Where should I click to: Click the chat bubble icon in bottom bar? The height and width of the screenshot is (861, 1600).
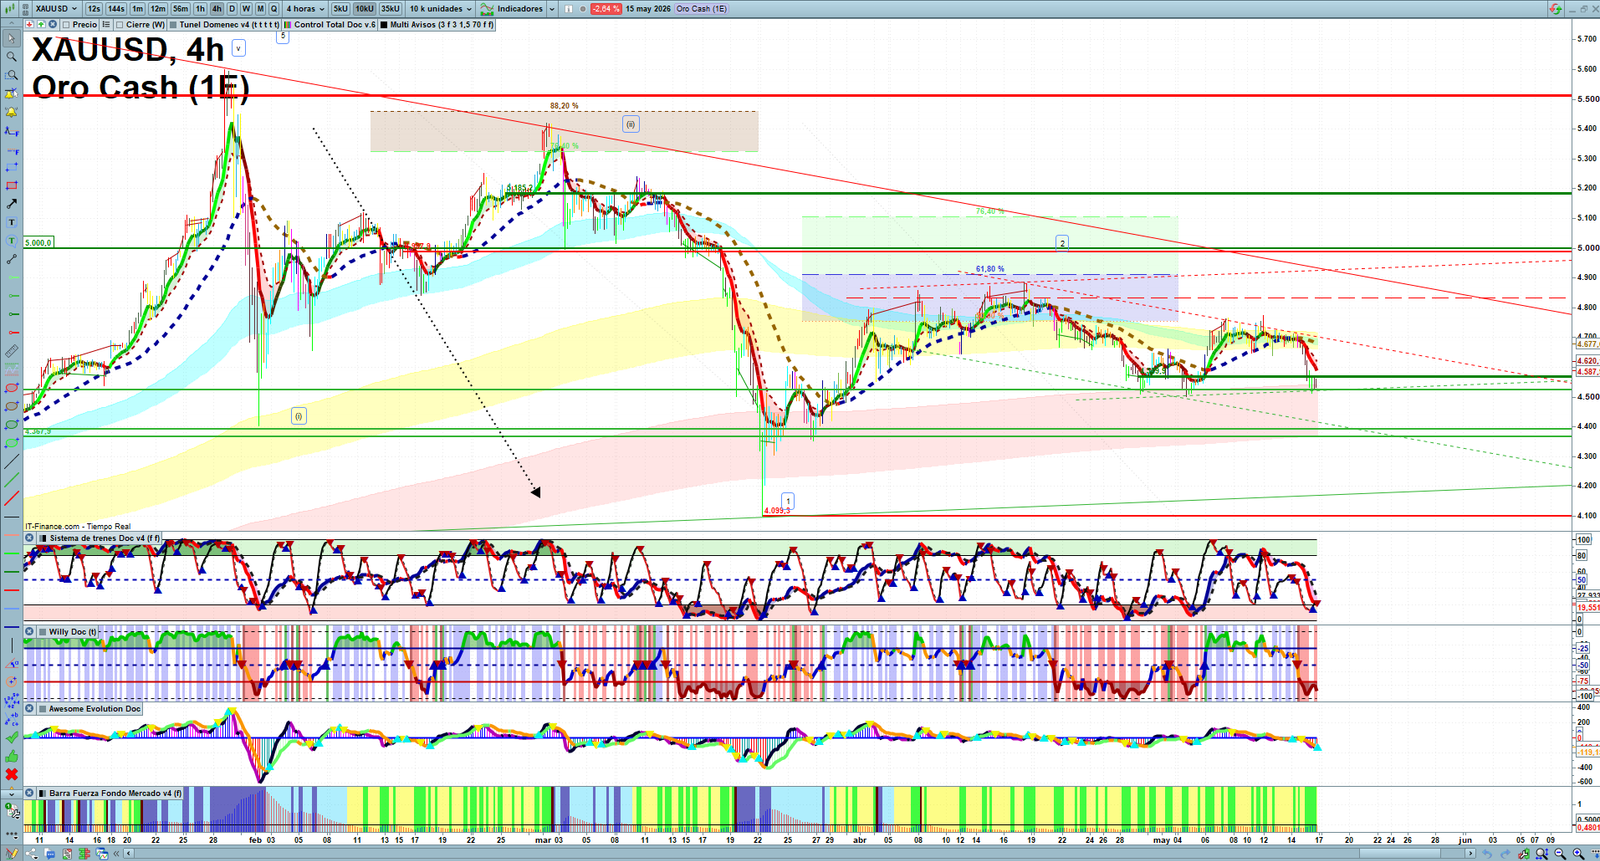pos(50,854)
